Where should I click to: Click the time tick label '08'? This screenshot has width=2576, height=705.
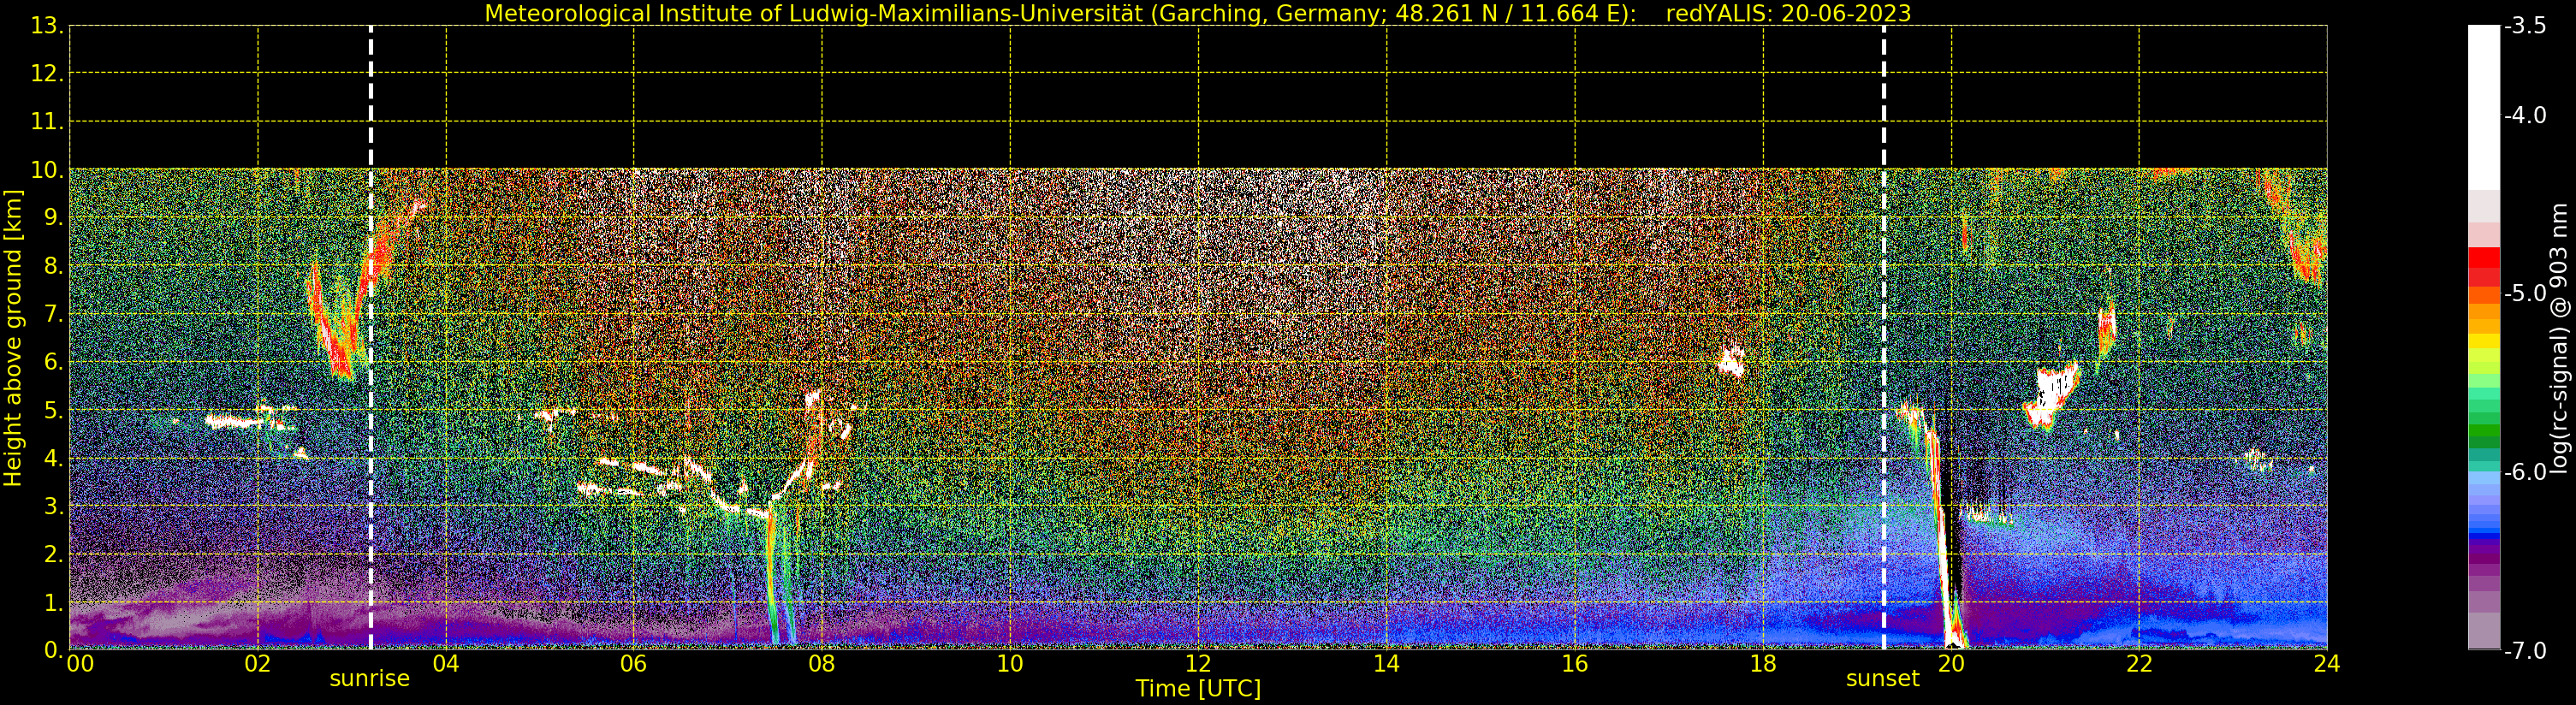pos(822,664)
